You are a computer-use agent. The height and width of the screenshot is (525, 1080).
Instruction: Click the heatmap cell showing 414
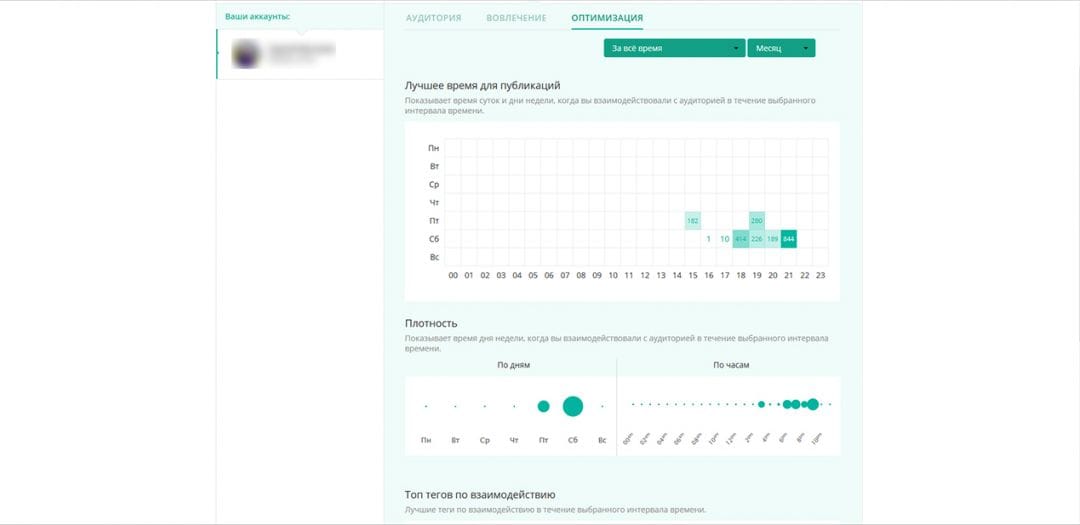[x=741, y=239]
